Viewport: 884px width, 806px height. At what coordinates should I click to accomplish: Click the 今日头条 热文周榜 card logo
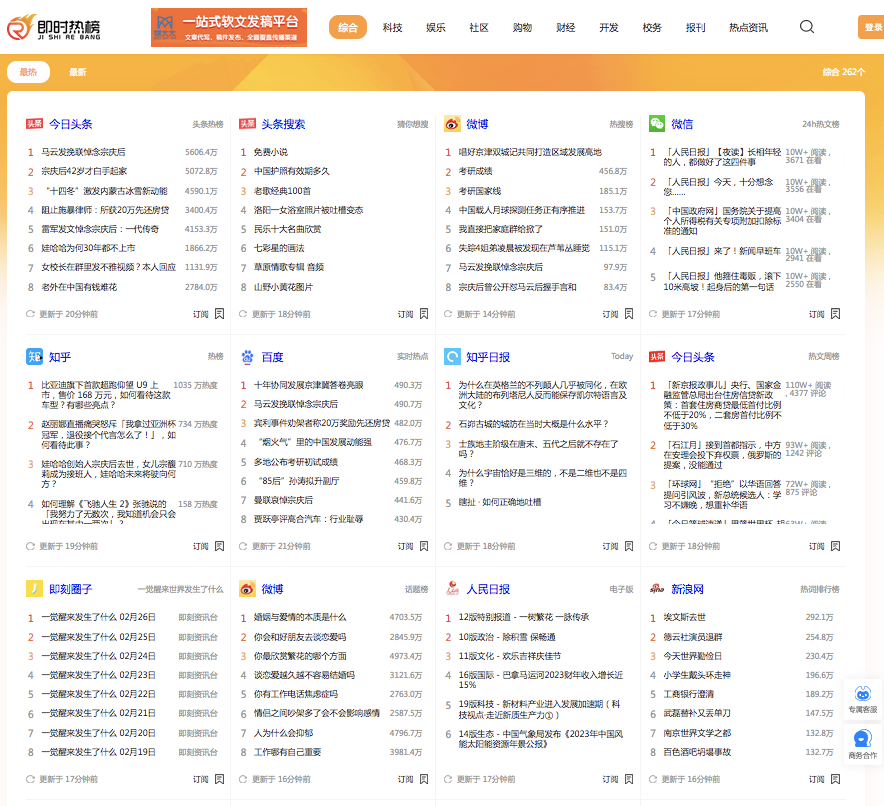click(x=657, y=356)
